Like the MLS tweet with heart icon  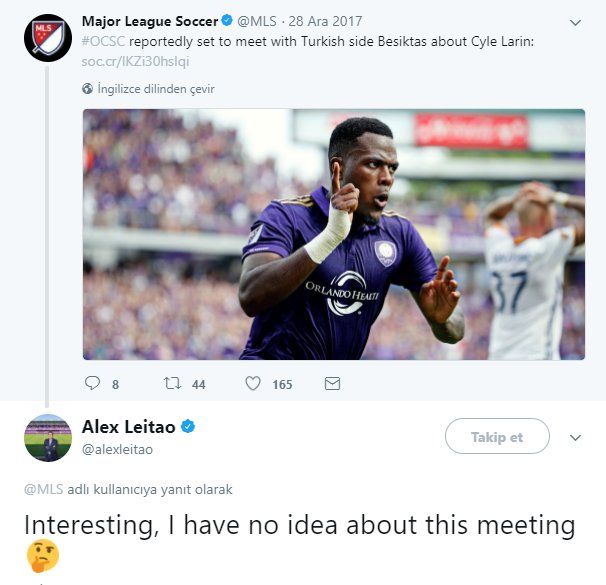(253, 383)
